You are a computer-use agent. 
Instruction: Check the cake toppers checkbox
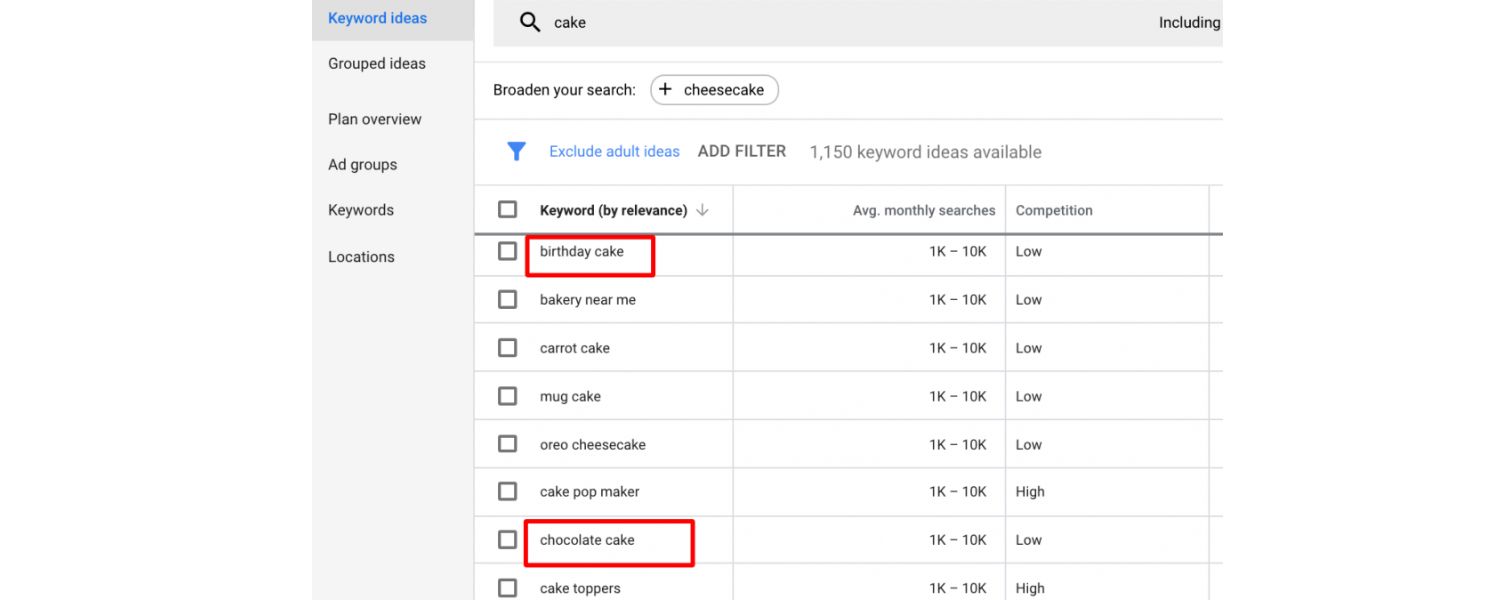507,587
